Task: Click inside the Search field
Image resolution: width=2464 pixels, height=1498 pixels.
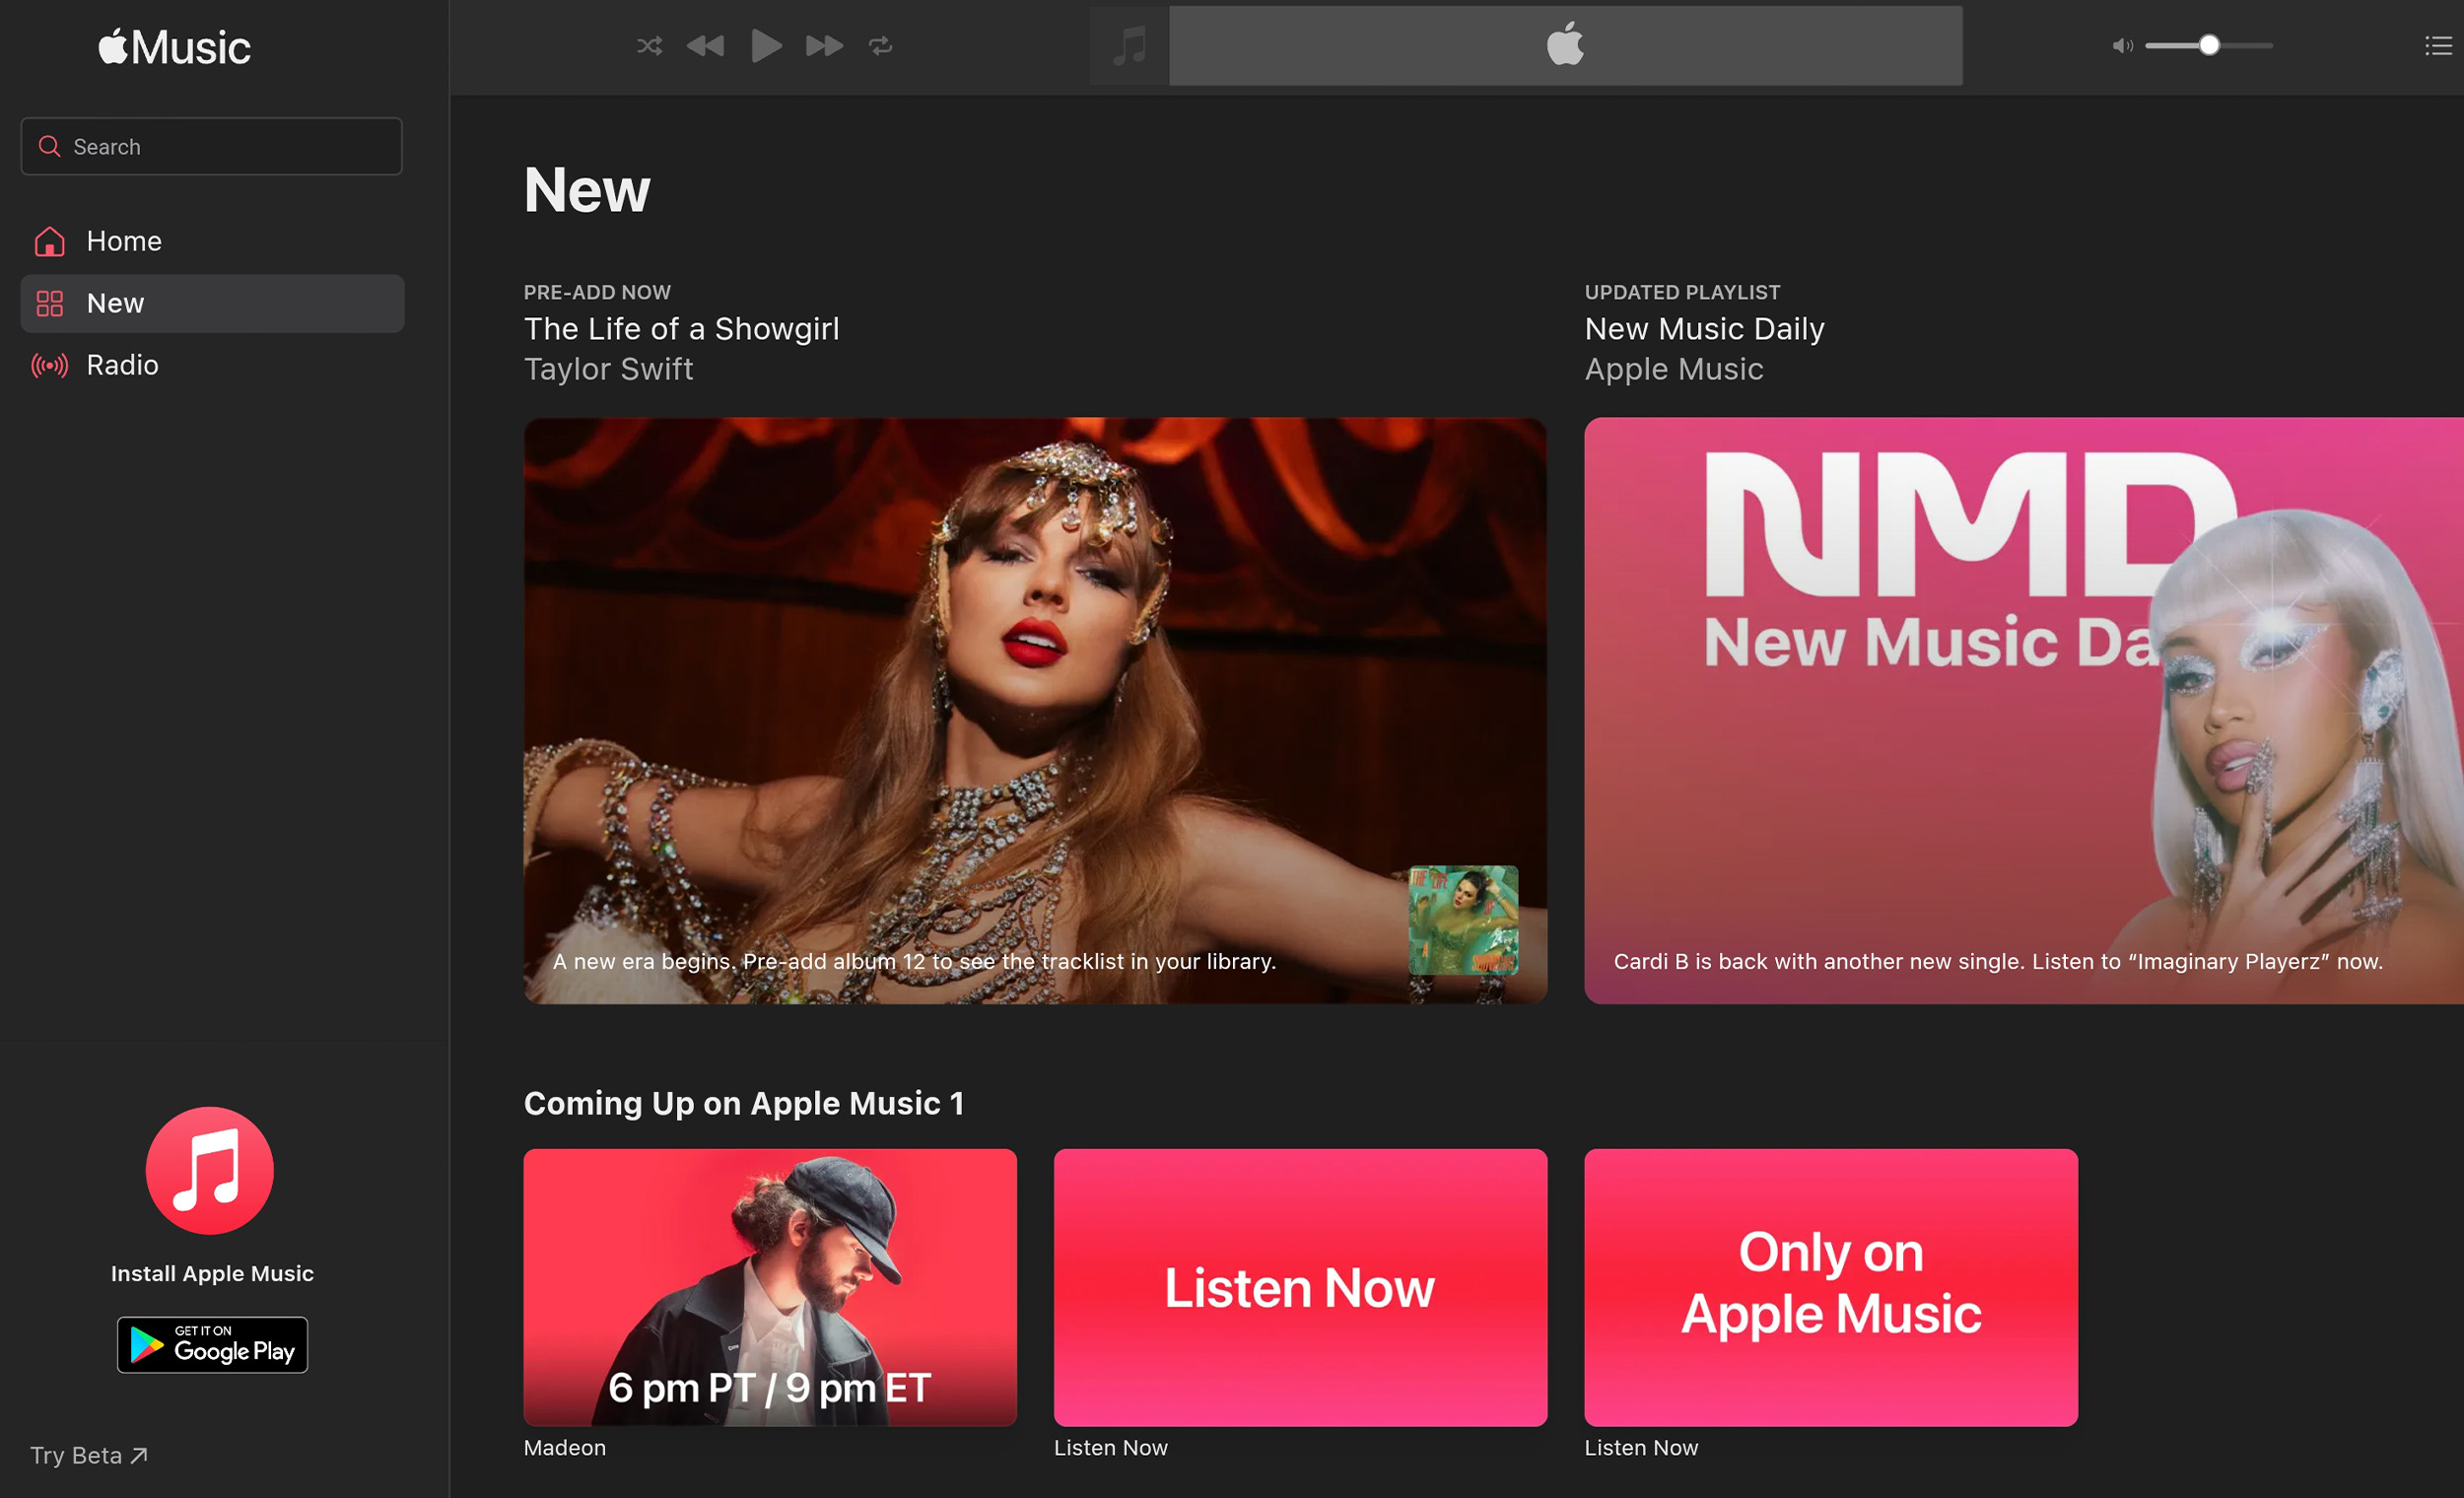Action: click(x=212, y=147)
